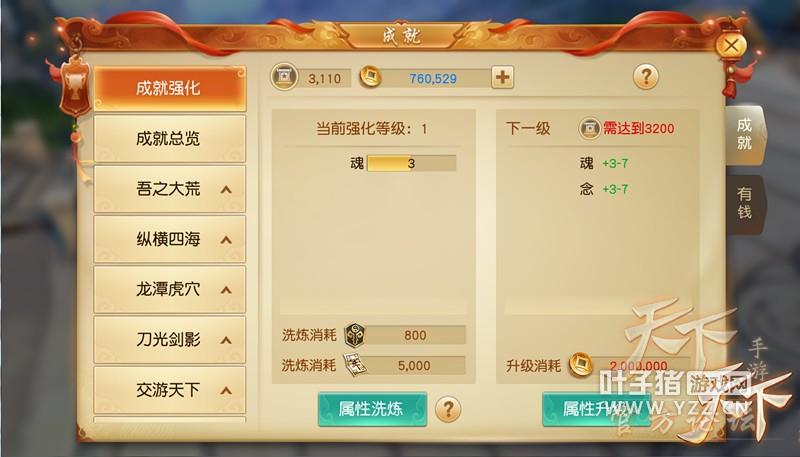
Task: Switch to the 有钱 side tab
Action: pyautogui.click(x=745, y=203)
